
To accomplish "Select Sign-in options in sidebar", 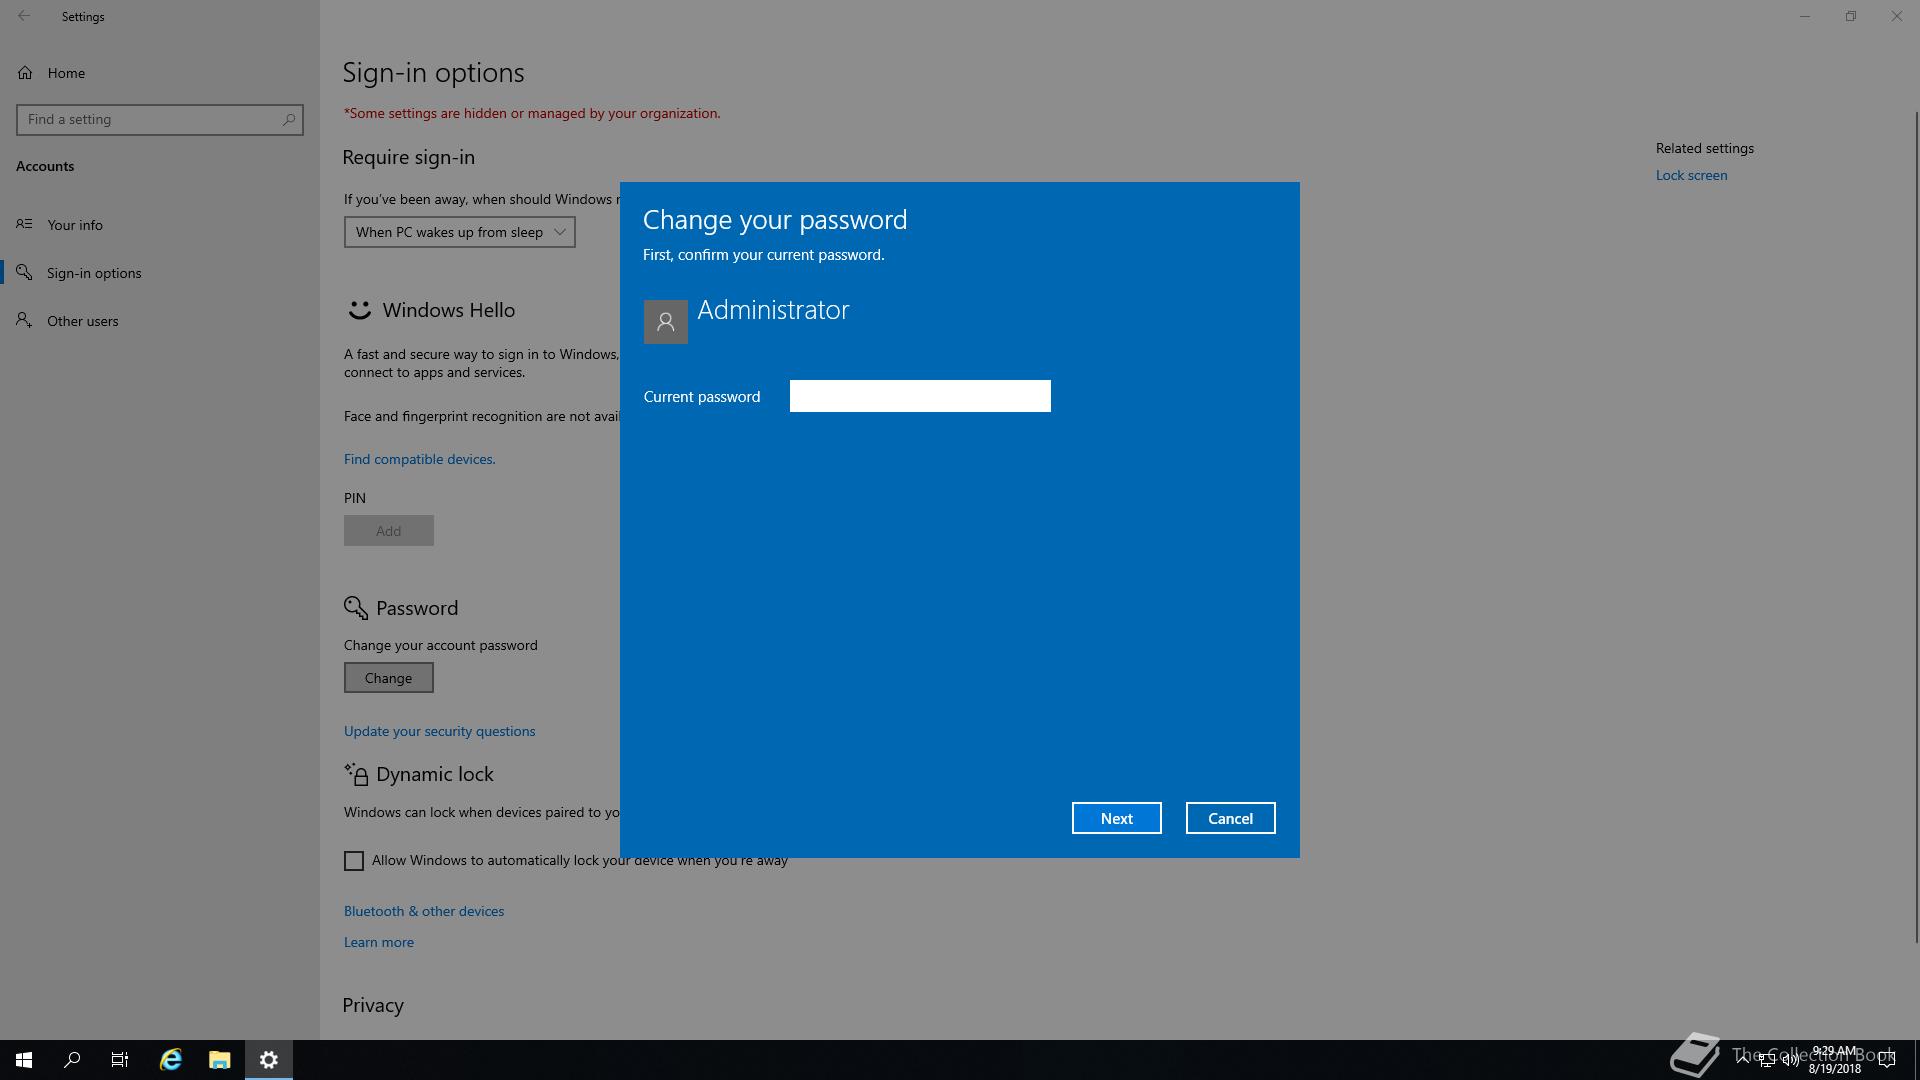I will coord(94,273).
